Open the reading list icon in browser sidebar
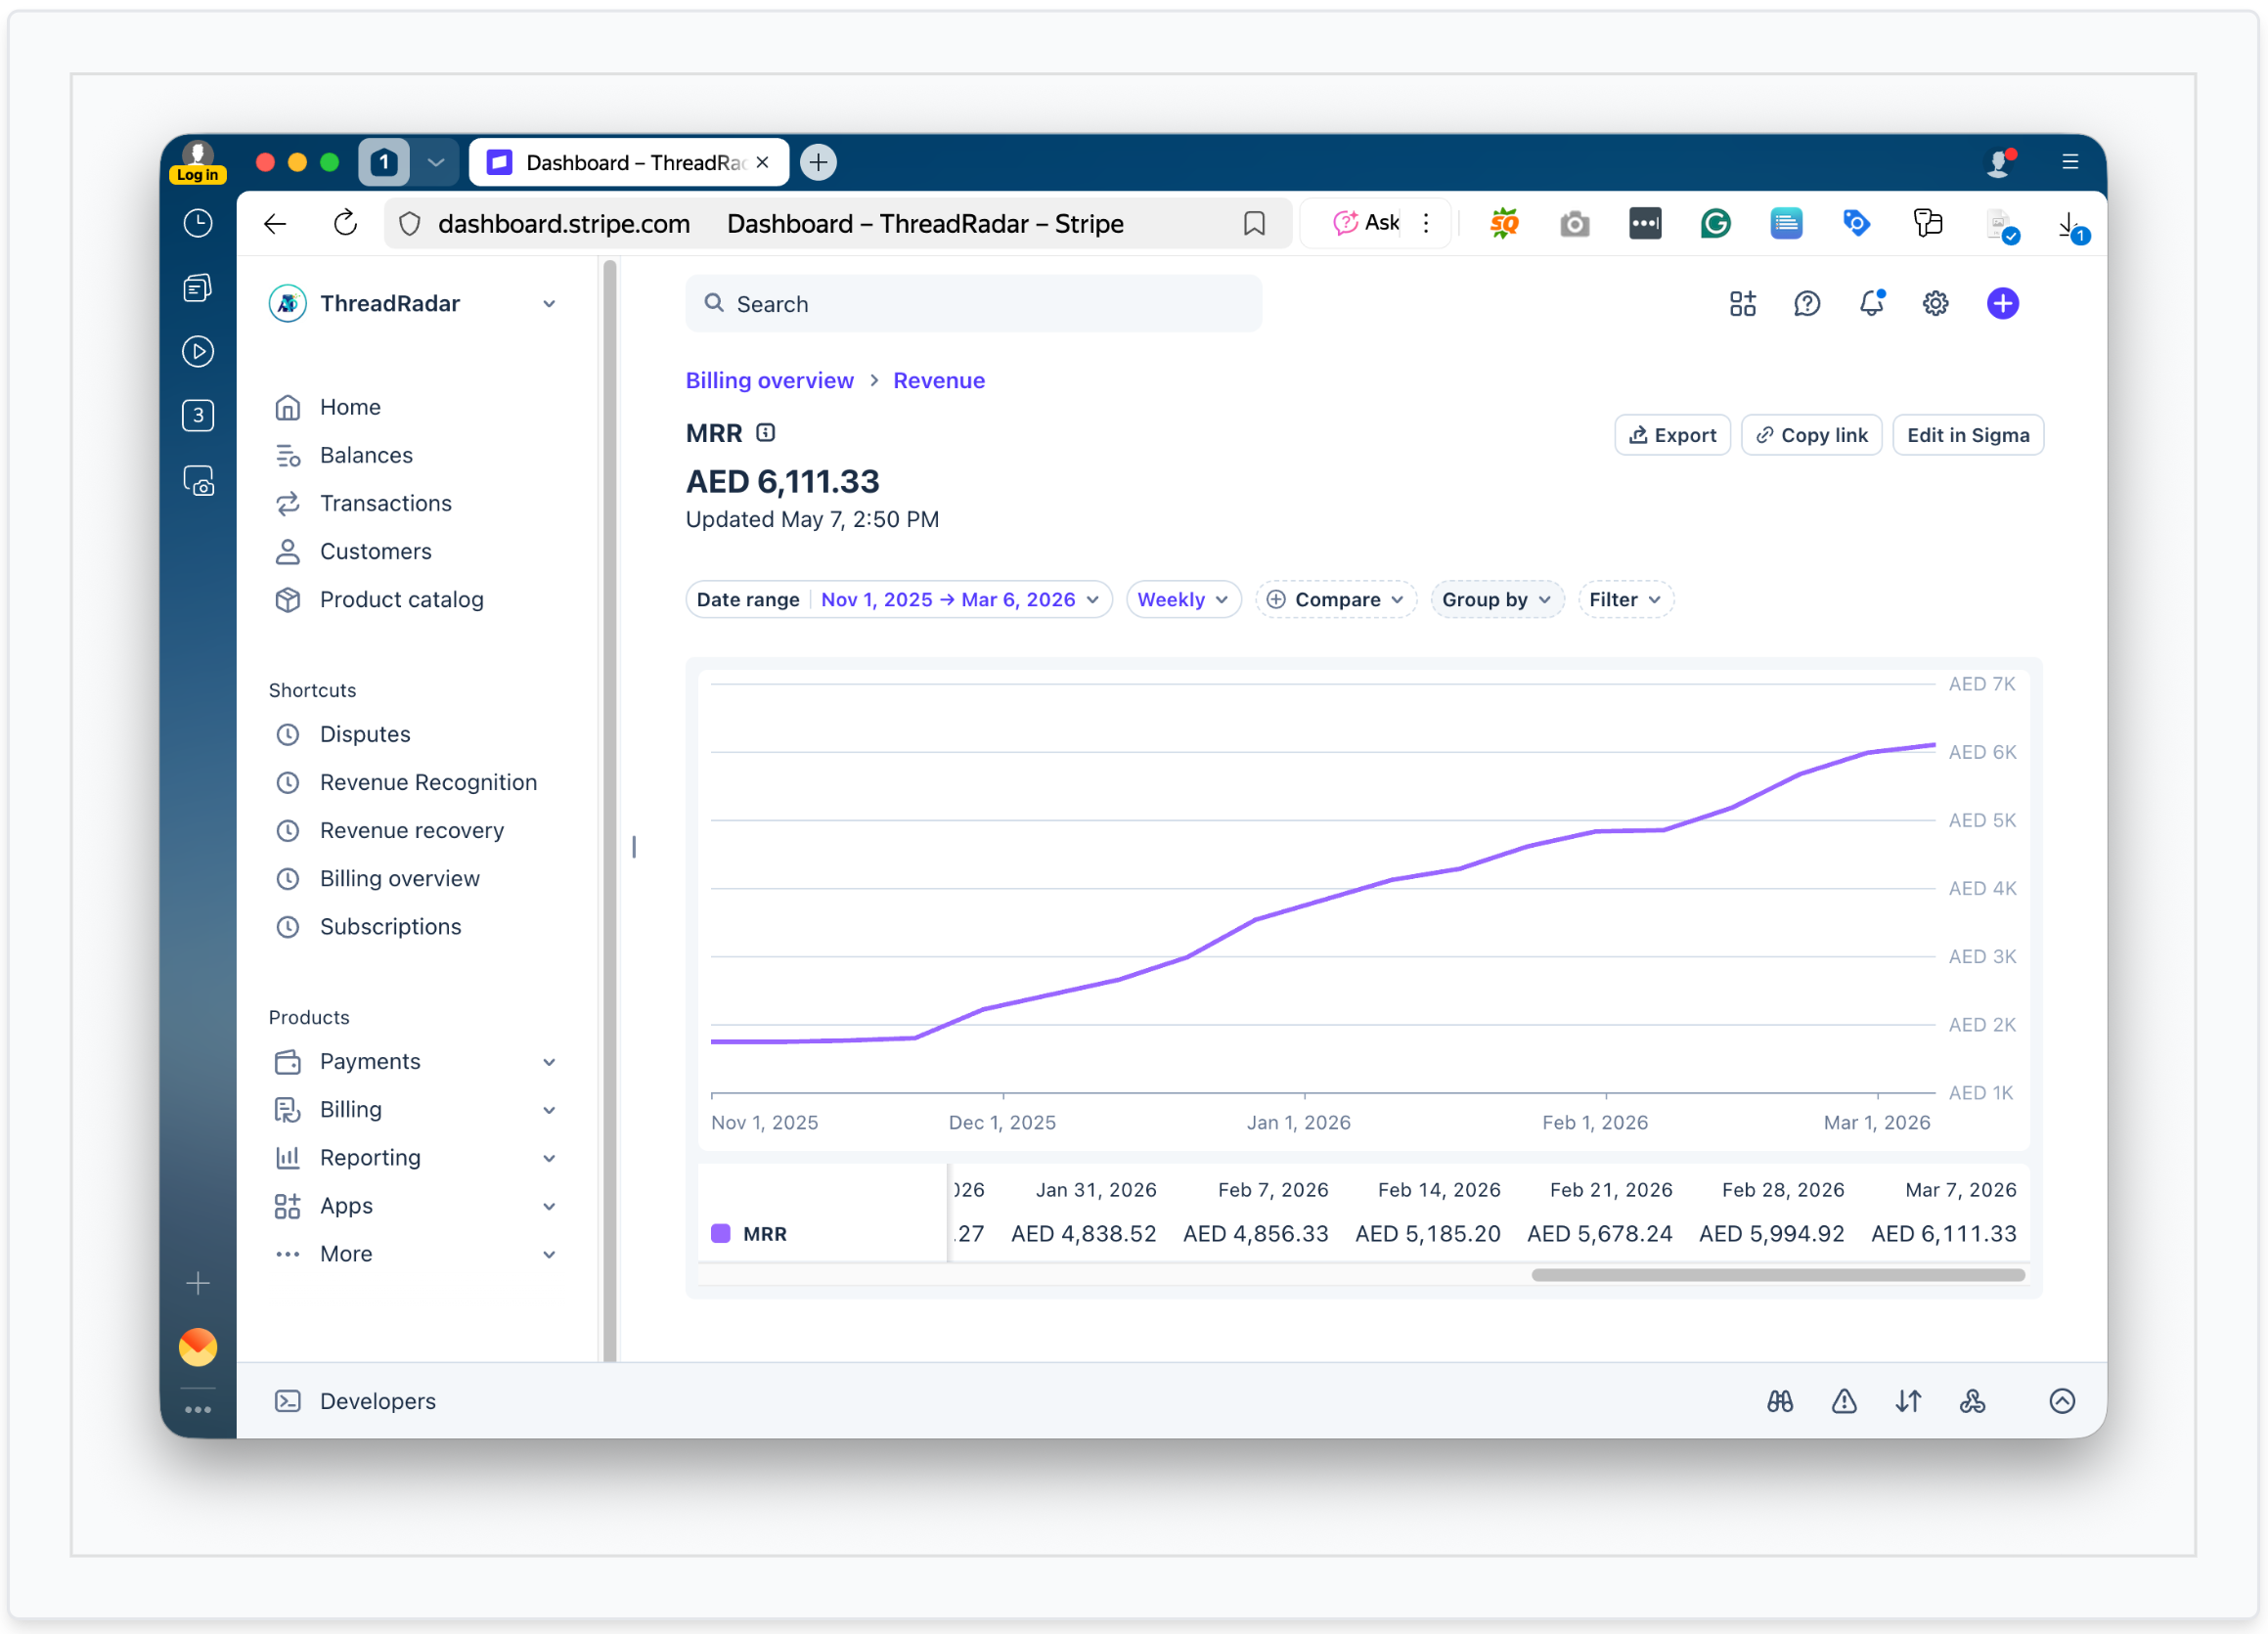The width and height of the screenshot is (2268, 1634). click(x=198, y=288)
